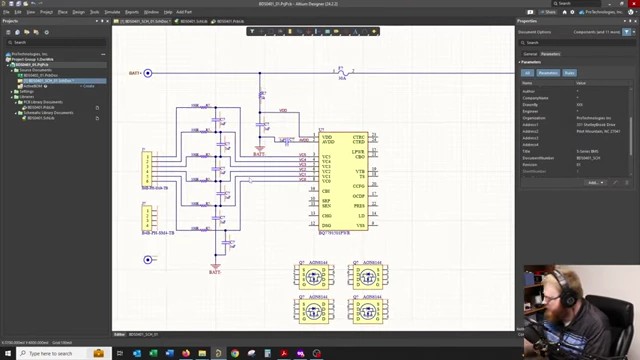This screenshot has width=640, height=360.
Task: Open the Add dropdown in Properties panel
Action: point(596,182)
